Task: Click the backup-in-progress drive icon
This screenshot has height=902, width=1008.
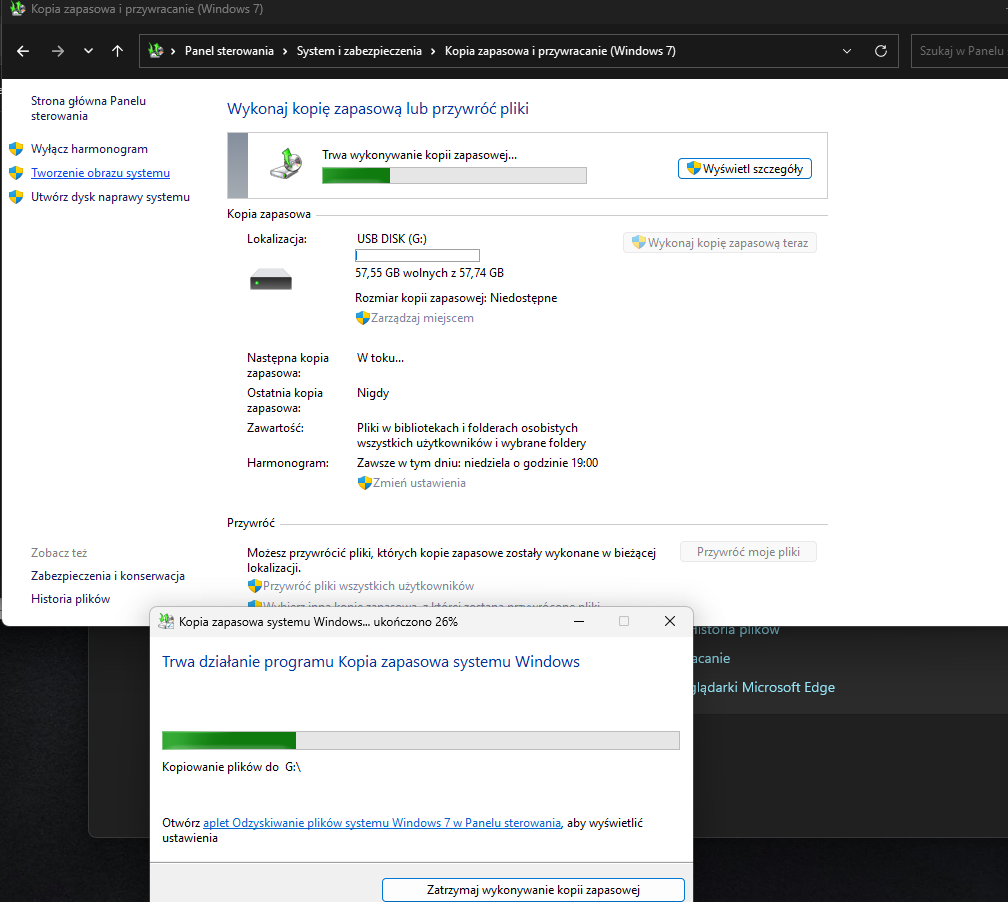Action: [285, 163]
